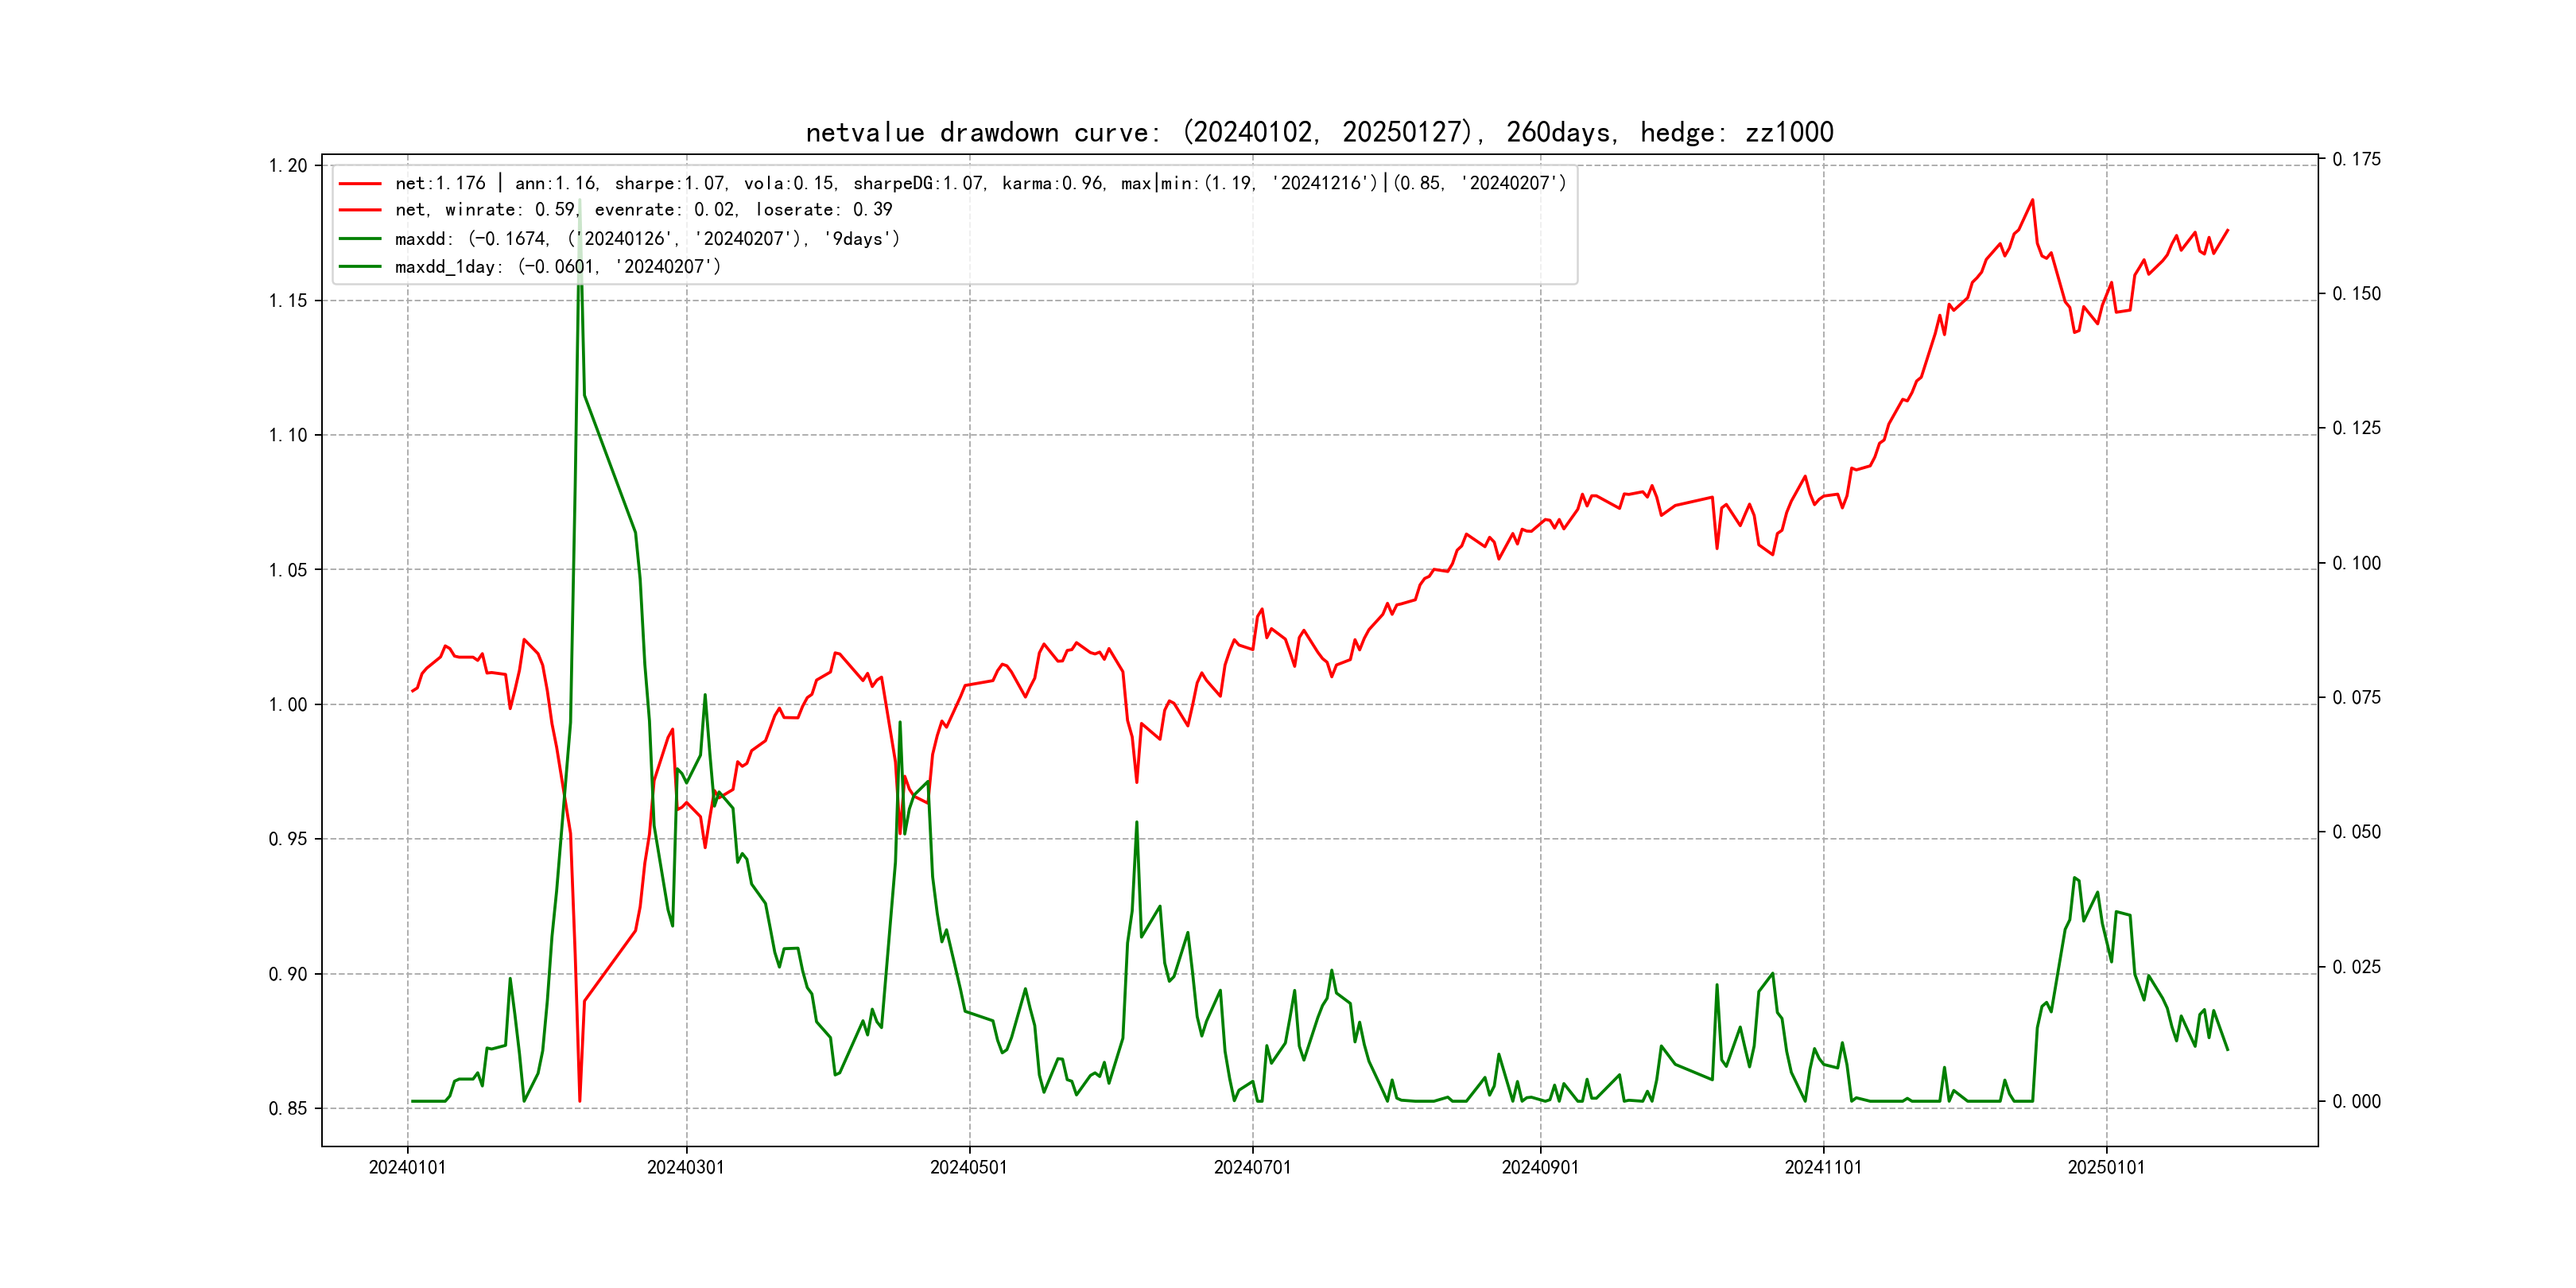Click the 20240901 x-axis date label
This screenshot has height=1288, width=2576.
[x=1540, y=1168]
